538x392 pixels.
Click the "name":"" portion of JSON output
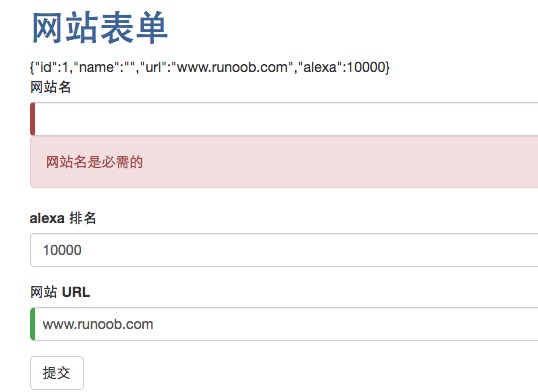107,67
